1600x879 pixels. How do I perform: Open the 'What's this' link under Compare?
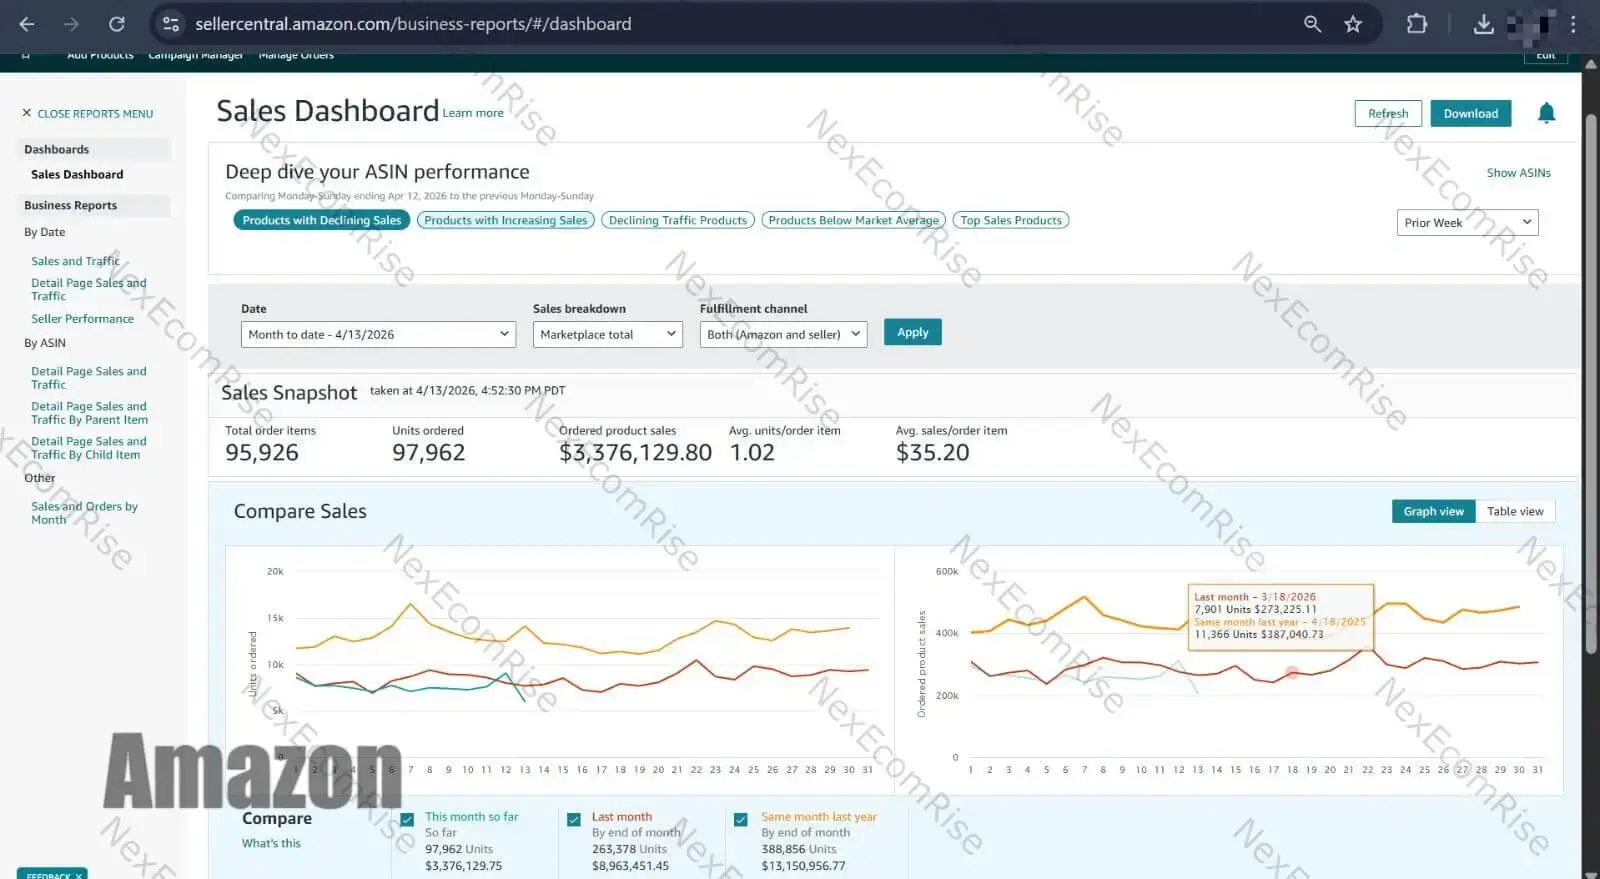(271, 843)
